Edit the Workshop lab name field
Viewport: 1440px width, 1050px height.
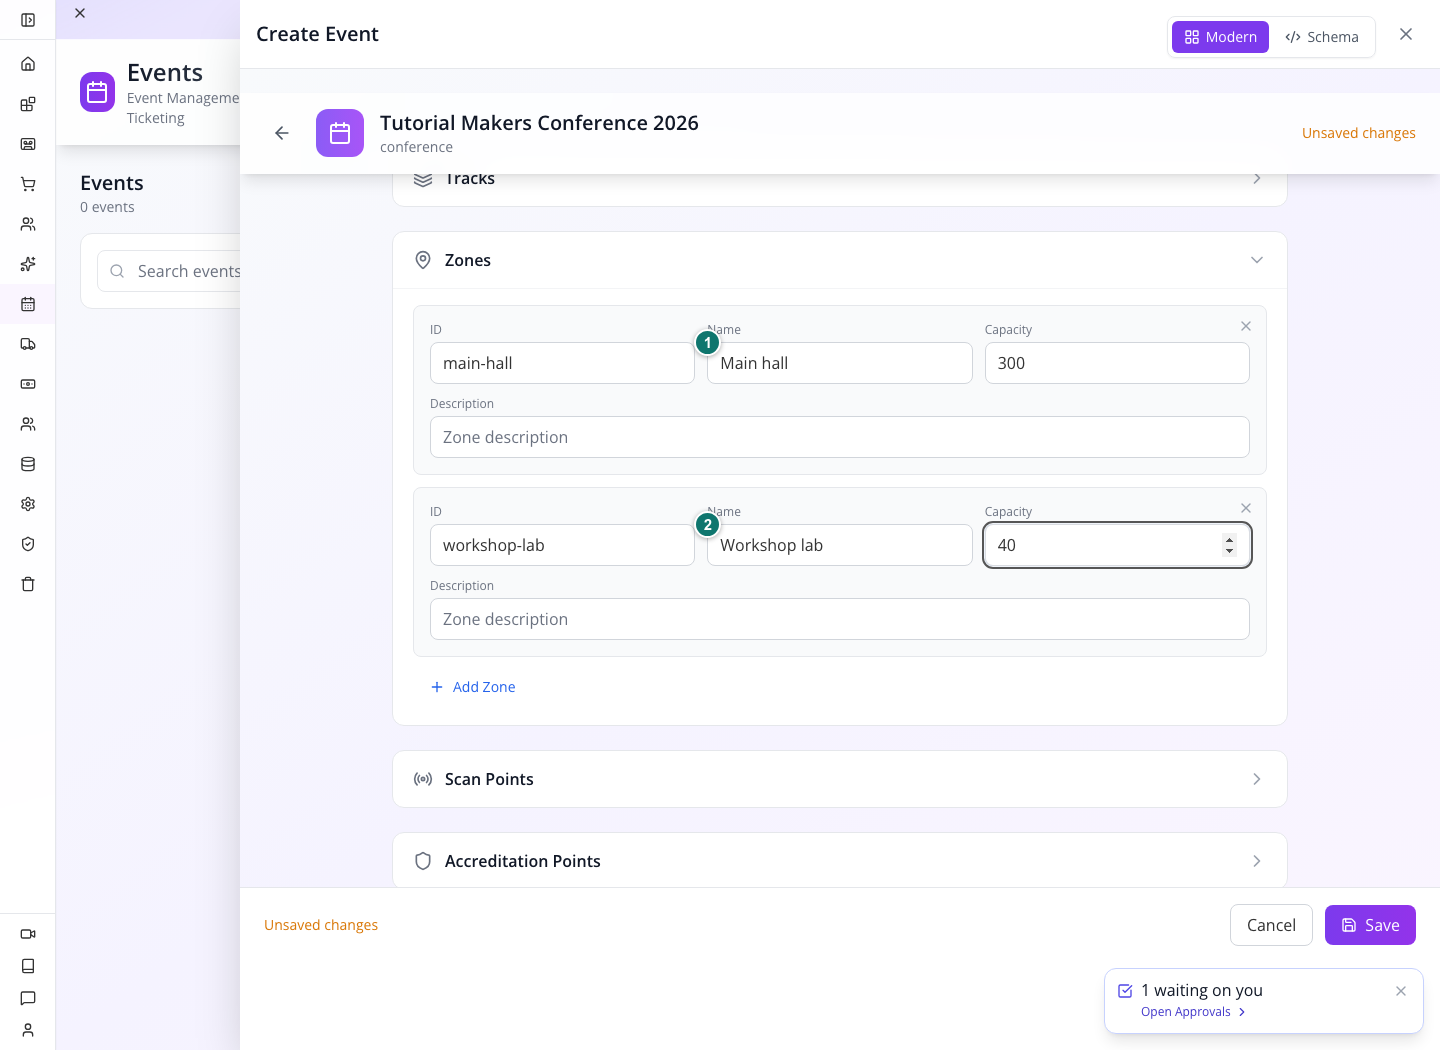tap(840, 545)
